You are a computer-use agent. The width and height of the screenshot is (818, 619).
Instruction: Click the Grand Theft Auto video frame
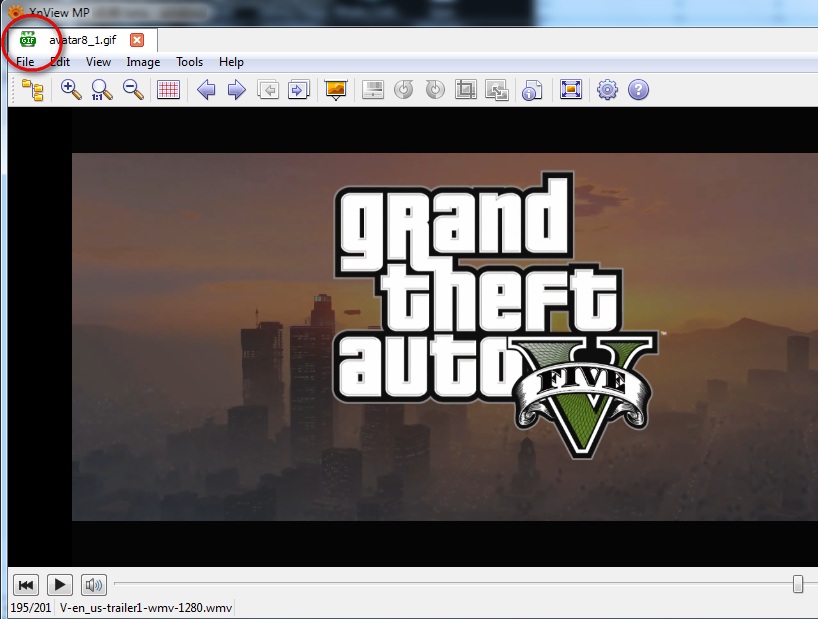[444, 336]
